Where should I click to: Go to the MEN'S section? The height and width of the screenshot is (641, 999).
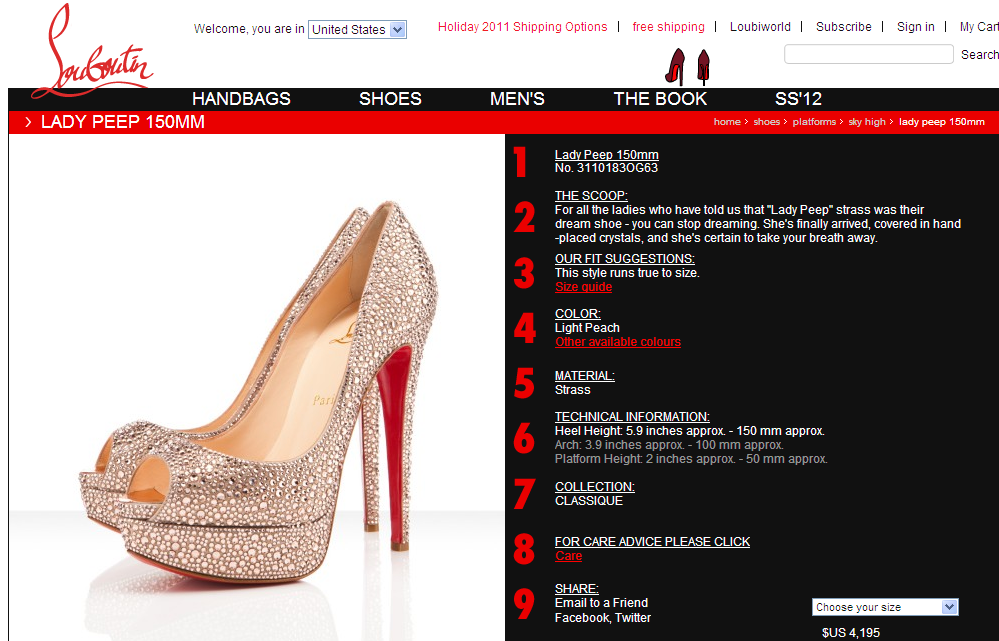pos(517,99)
